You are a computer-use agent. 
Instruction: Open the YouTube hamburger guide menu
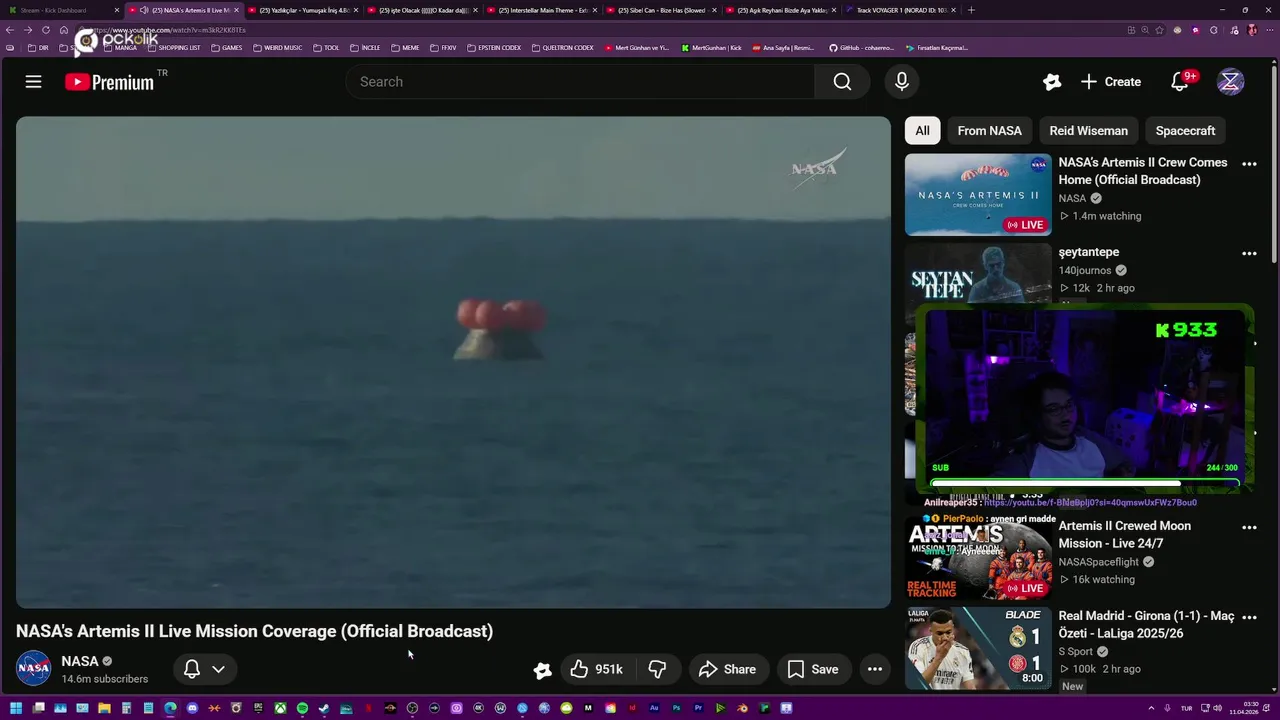pyautogui.click(x=33, y=82)
